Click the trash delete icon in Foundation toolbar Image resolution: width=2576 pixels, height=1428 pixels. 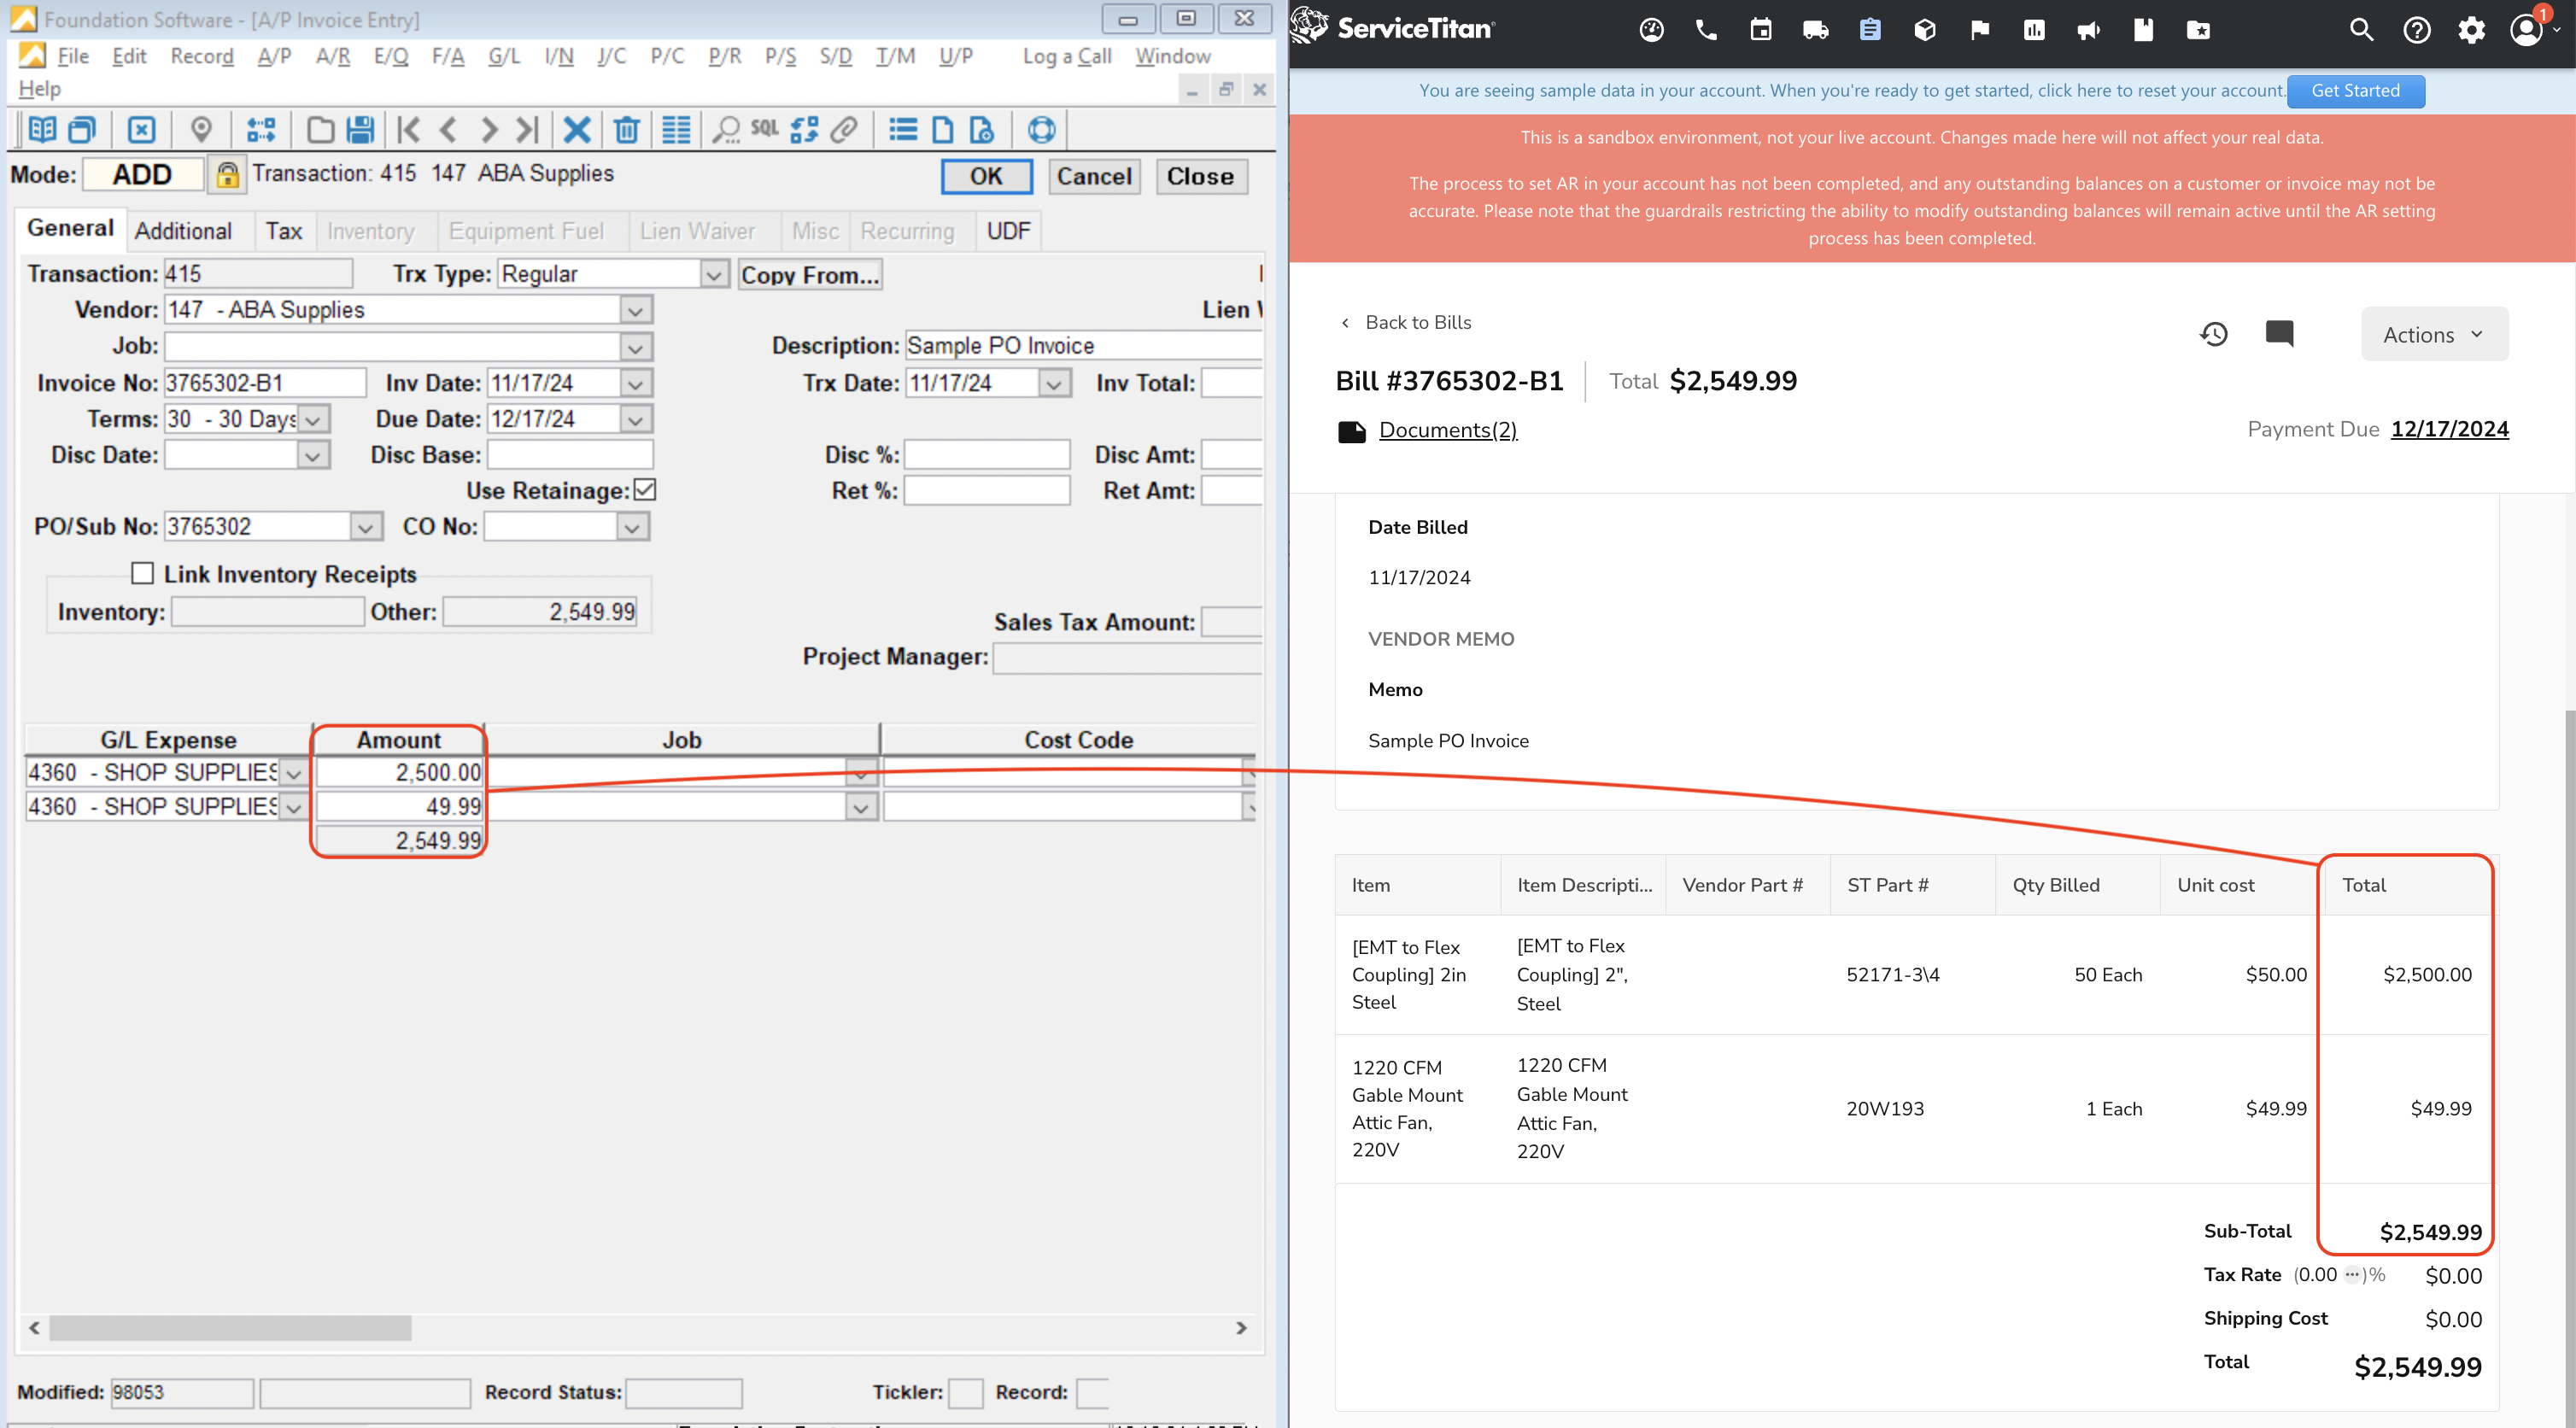pyautogui.click(x=626, y=130)
